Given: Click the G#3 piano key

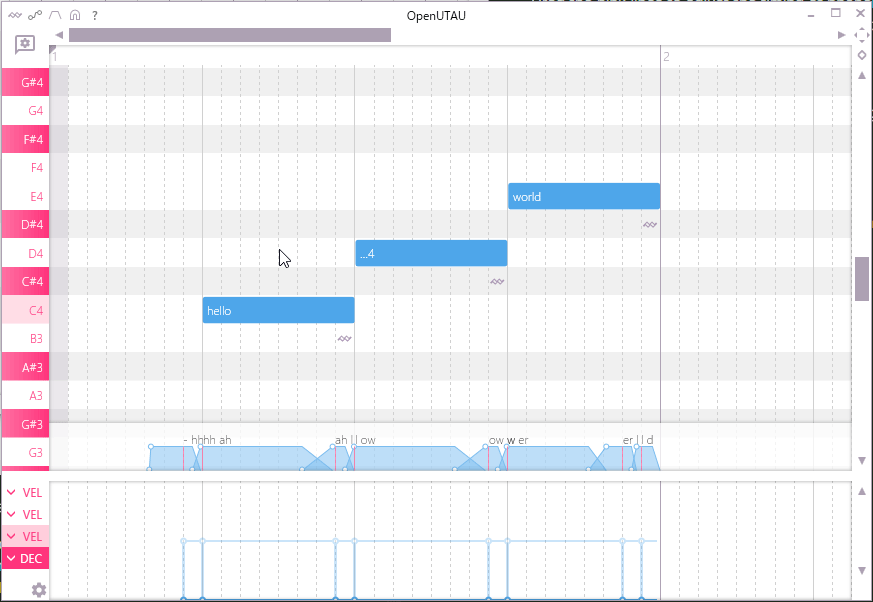Looking at the screenshot, I should (25, 424).
